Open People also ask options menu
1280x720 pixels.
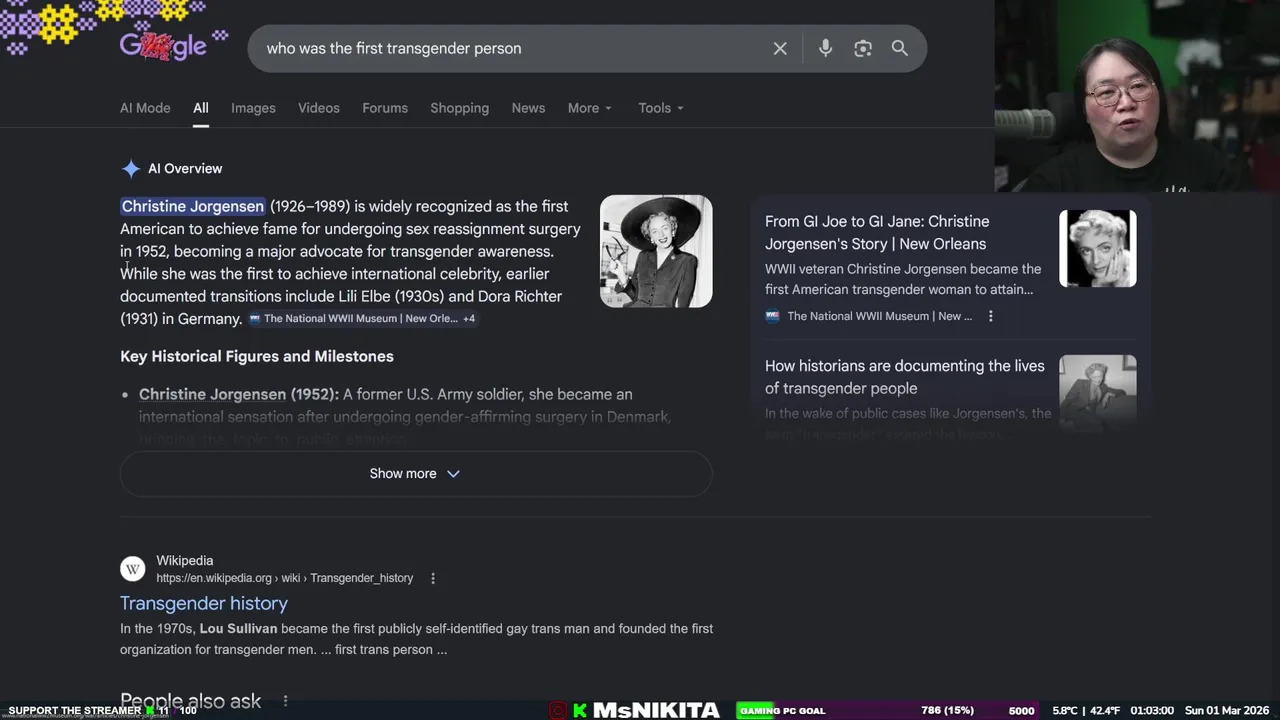285,701
